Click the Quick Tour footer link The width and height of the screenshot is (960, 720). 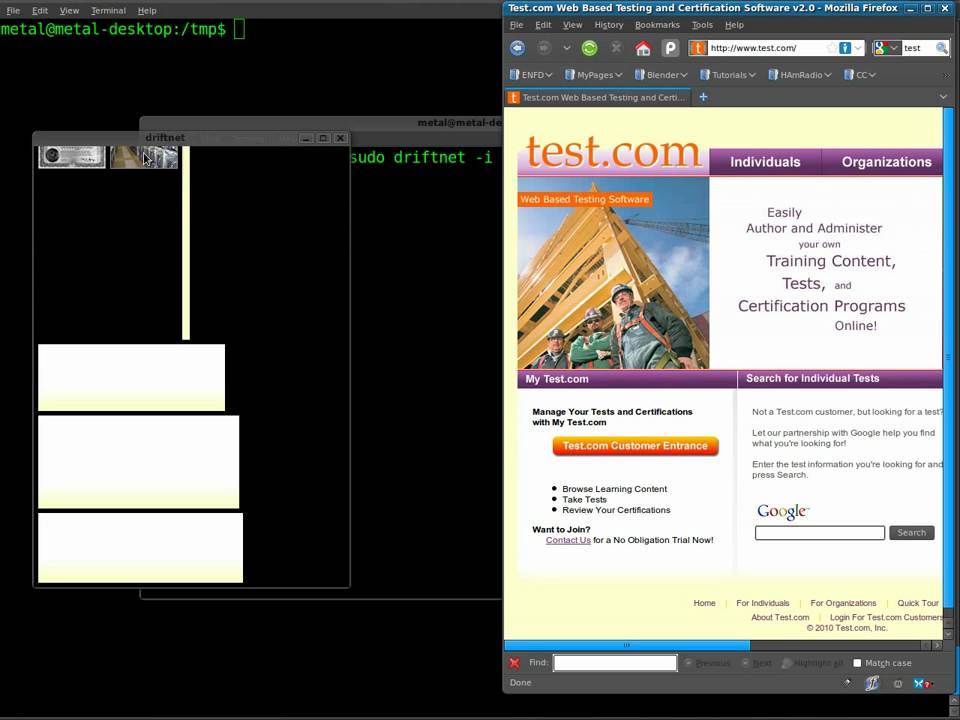[x=918, y=603]
